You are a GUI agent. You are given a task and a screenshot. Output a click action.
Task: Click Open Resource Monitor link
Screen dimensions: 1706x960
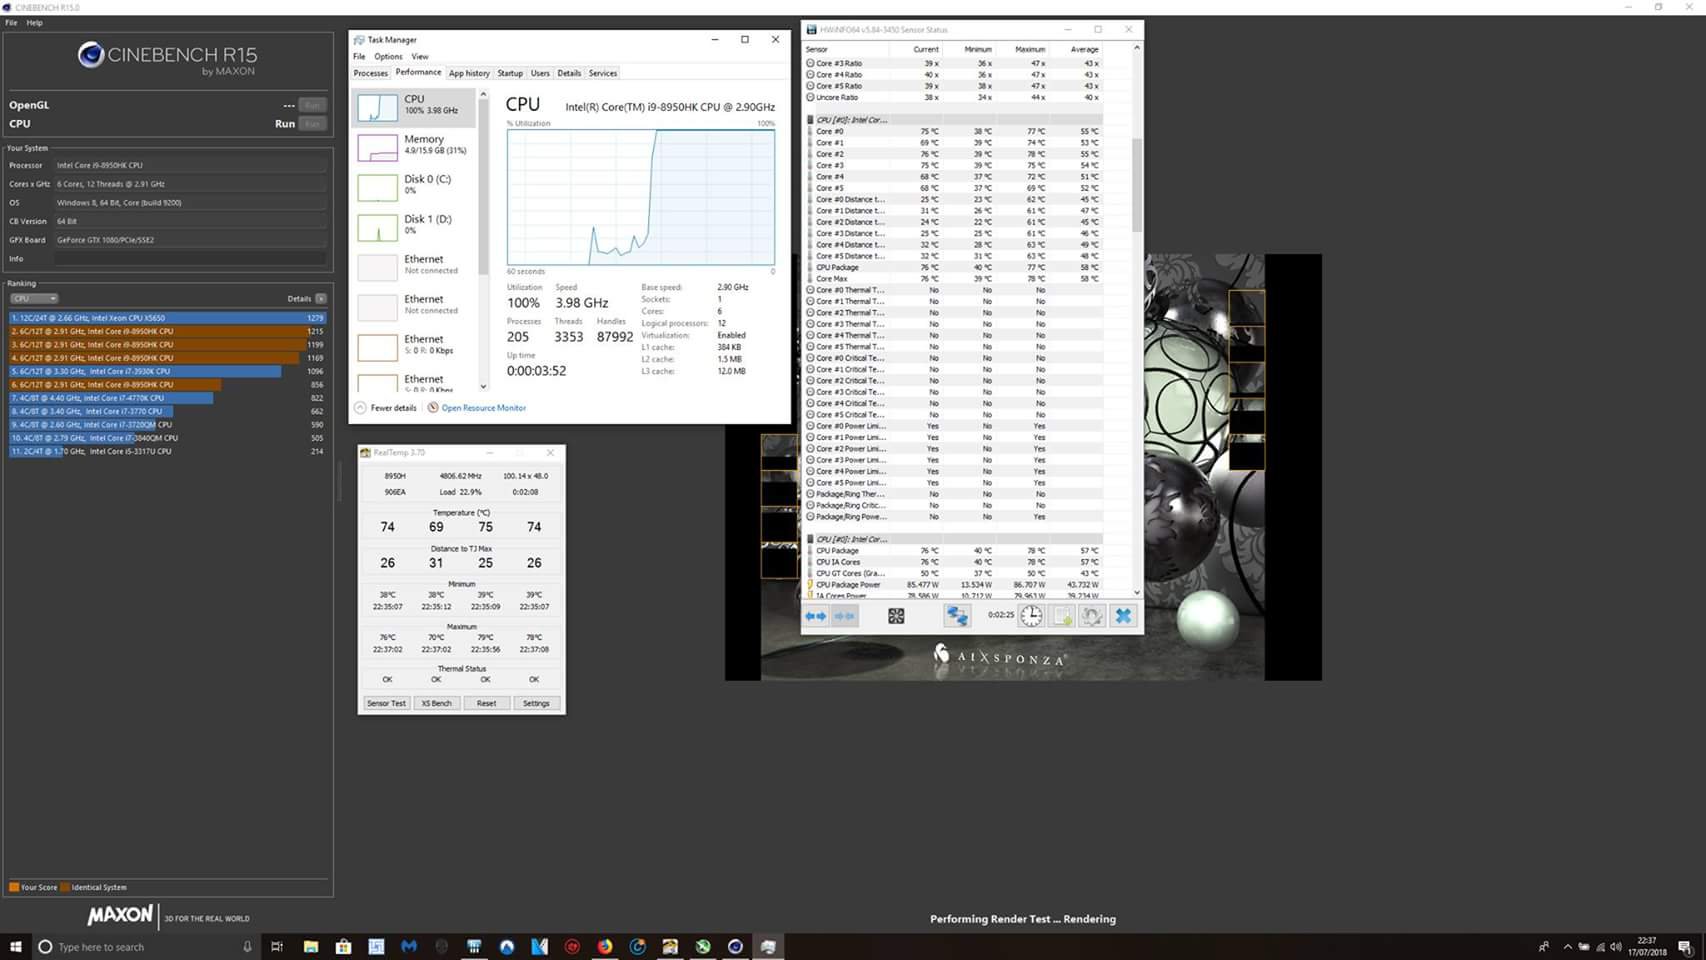click(x=484, y=408)
